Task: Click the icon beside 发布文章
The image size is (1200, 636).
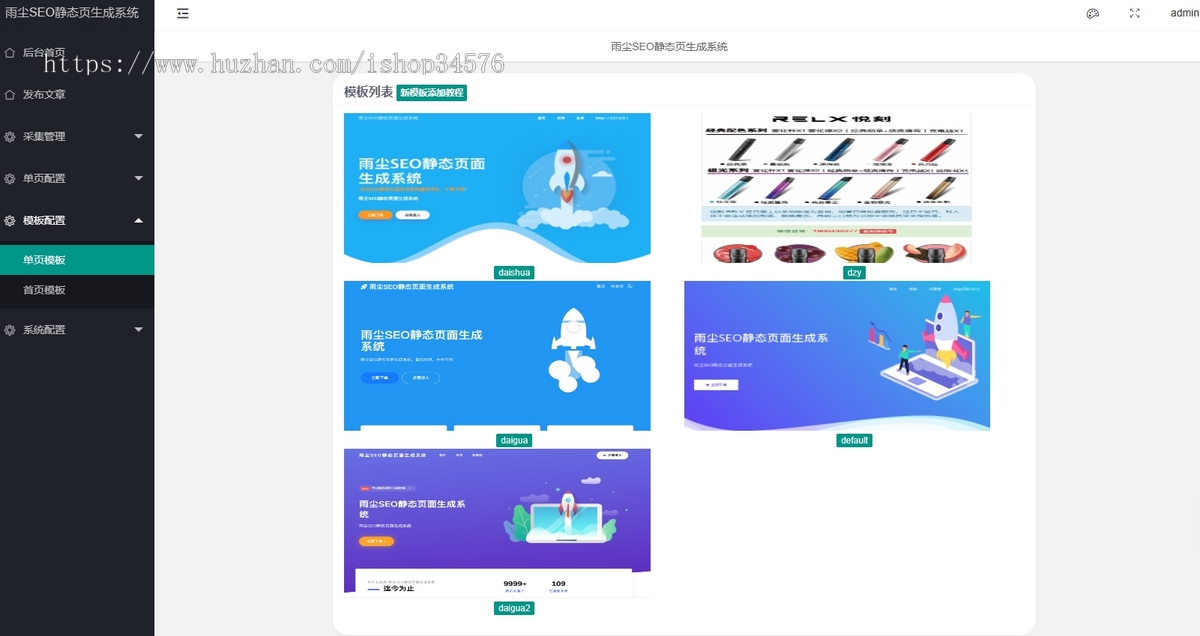Action: [x=10, y=94]
